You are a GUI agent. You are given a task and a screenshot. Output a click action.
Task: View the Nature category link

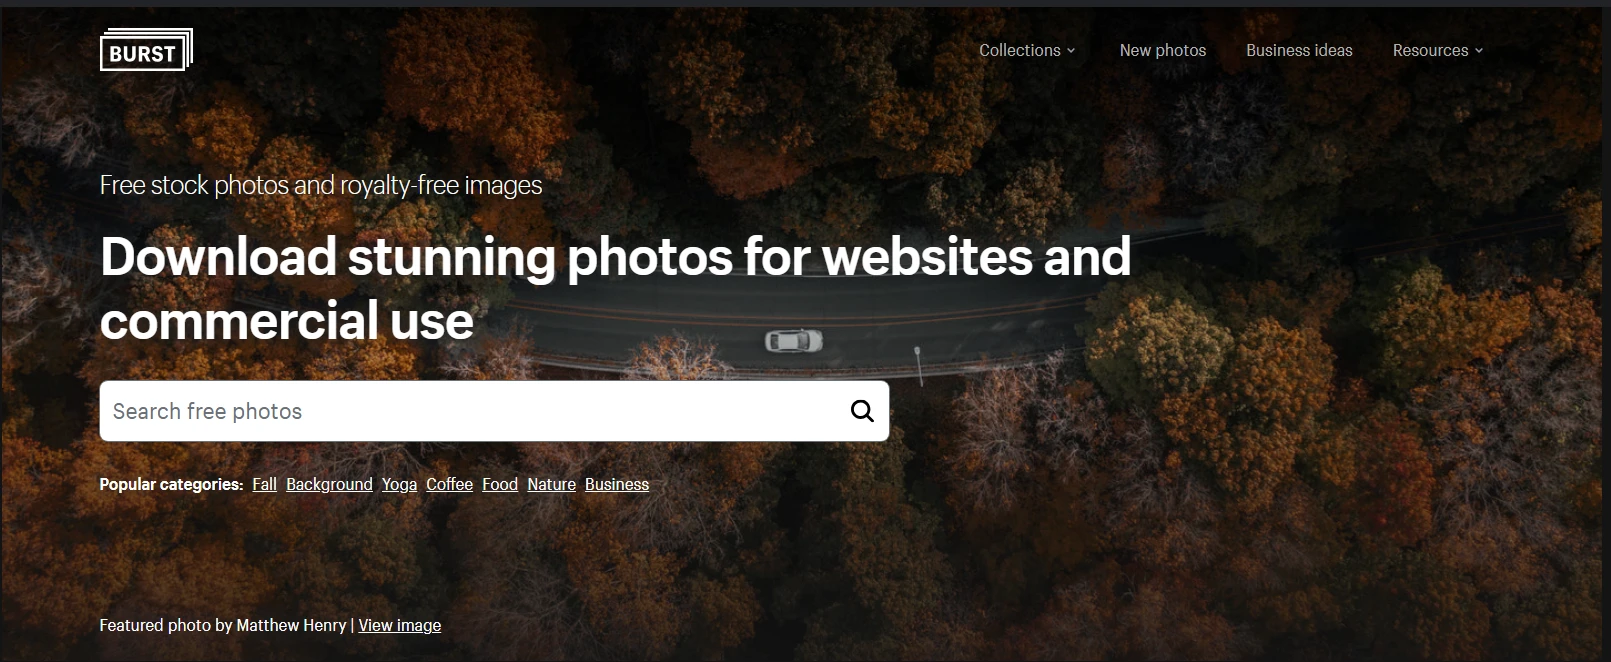click(552, 484)
